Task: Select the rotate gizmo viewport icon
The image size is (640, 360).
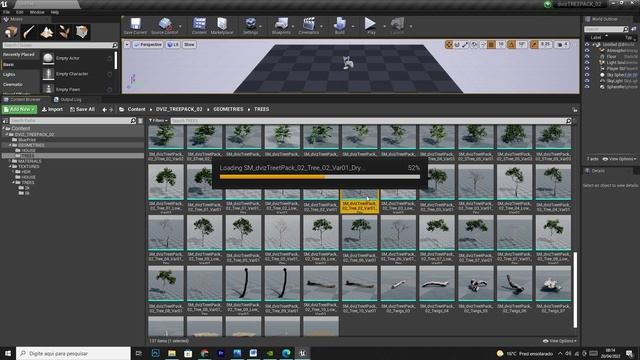Action: pyautogui.click(x=457, y=44)
